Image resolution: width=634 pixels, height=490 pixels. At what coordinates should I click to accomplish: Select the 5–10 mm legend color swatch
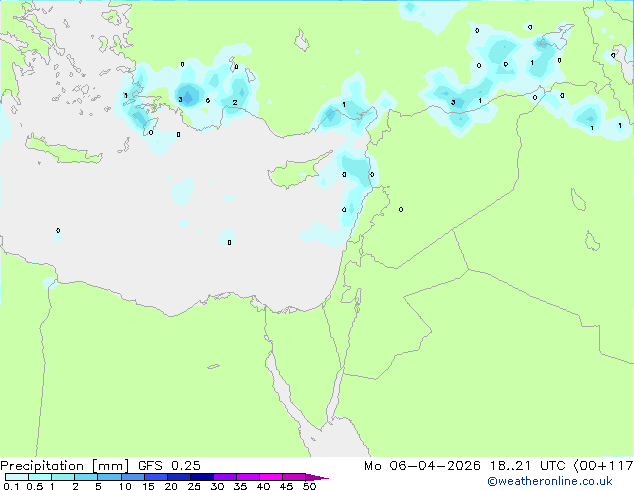109,477
